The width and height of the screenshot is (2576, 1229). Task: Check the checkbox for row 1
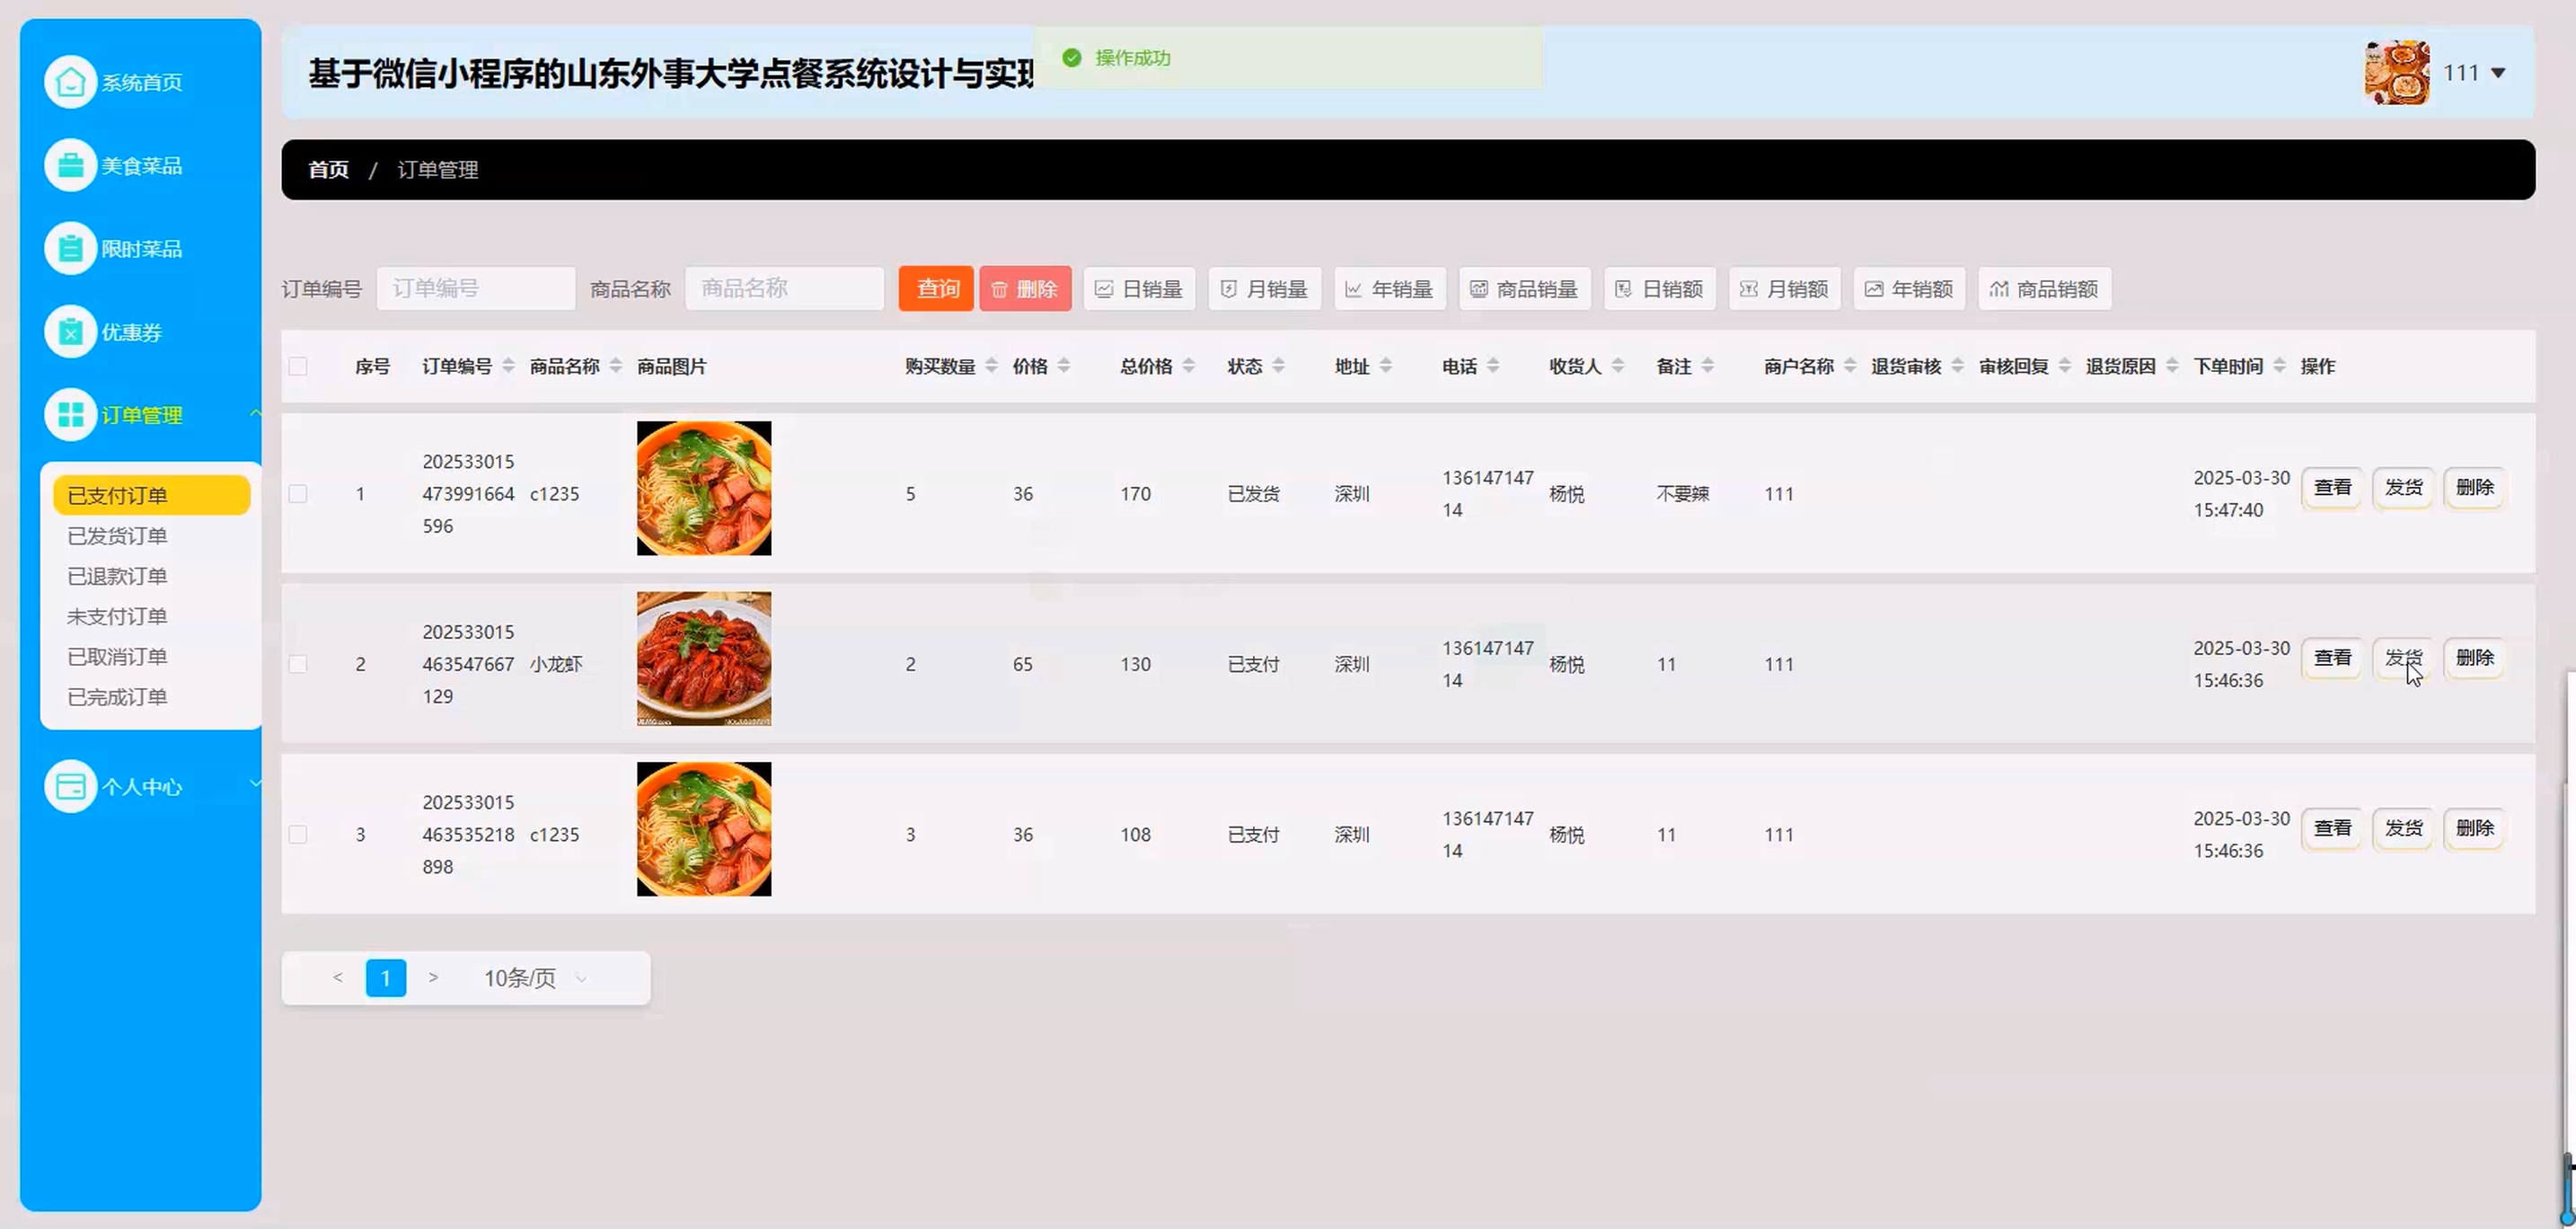click(x=298, y=494)
